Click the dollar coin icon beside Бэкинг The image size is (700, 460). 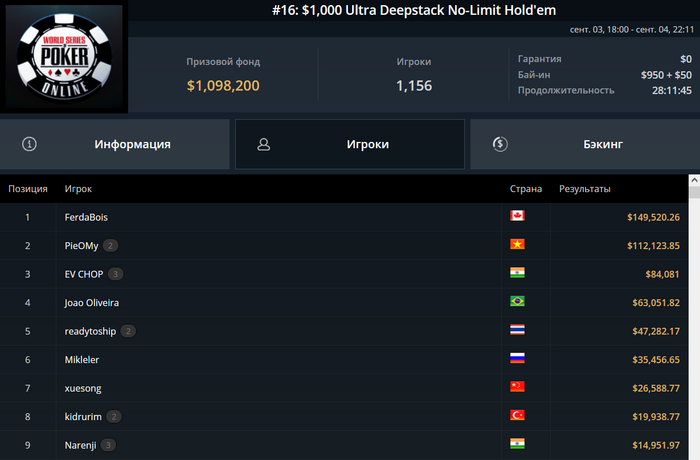tap(500, 144)
